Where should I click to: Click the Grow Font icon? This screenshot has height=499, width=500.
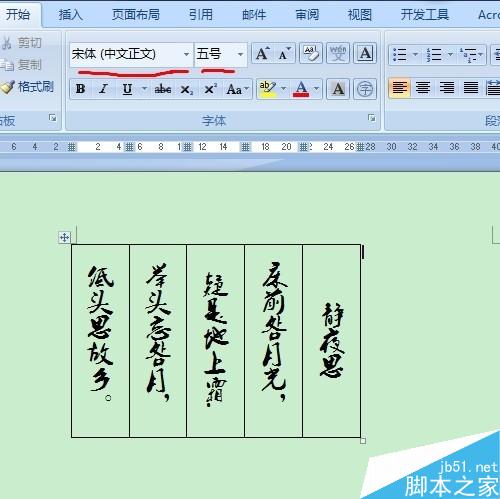pos(262,53)
